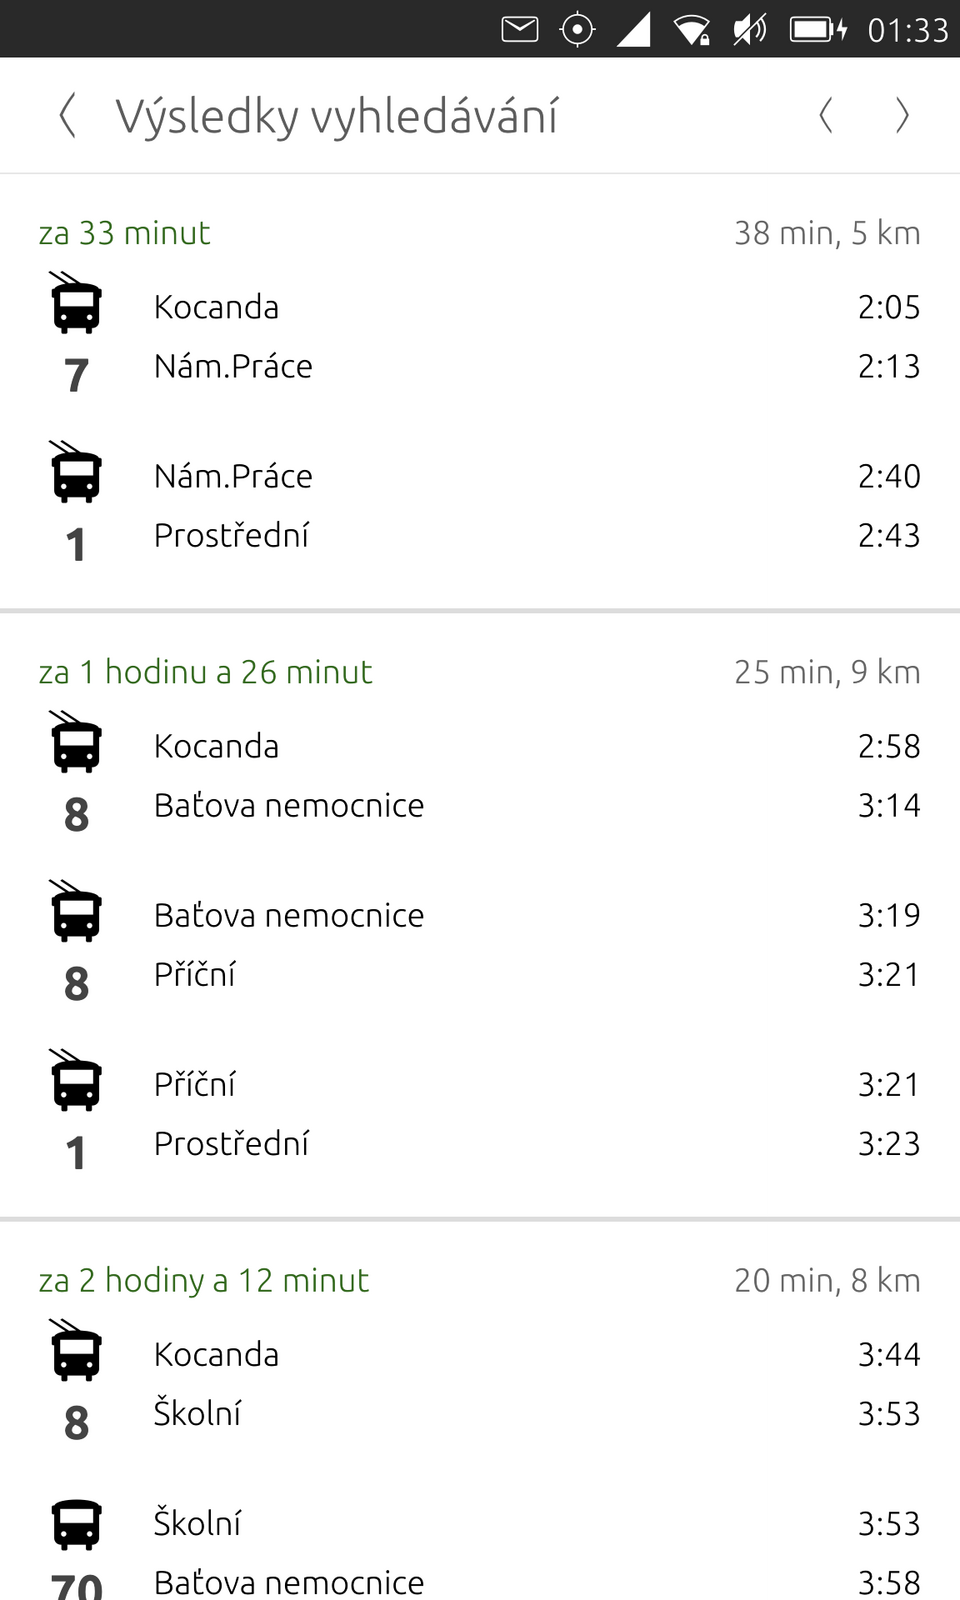The height and width of the screenshot is (1600, 960).
Task: Tap bus icon for Školní line 70
Action: (76, 1524)
